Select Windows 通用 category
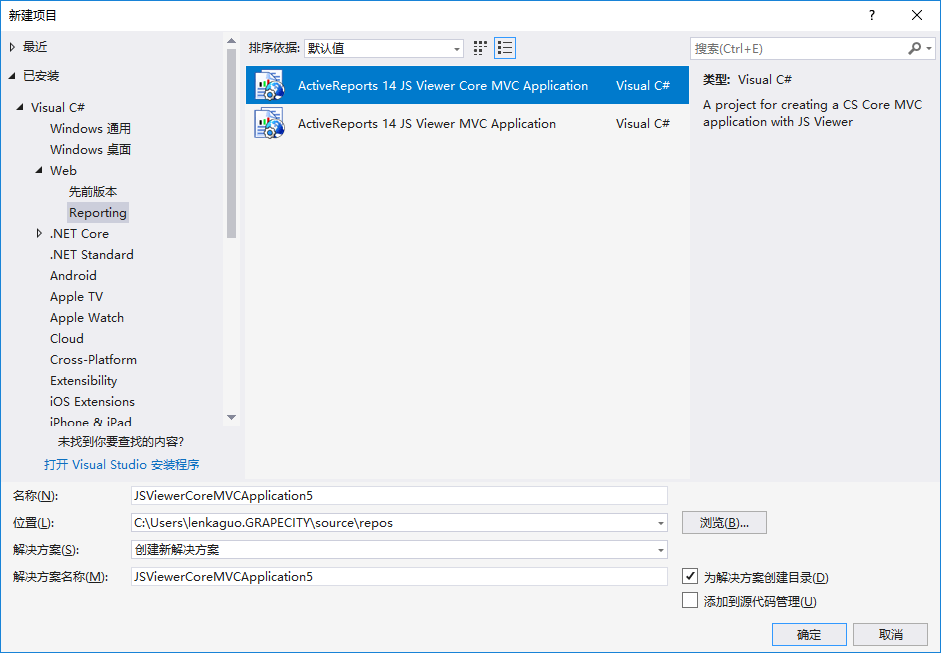This screenshot has width=941, height=653. (90, 128)
